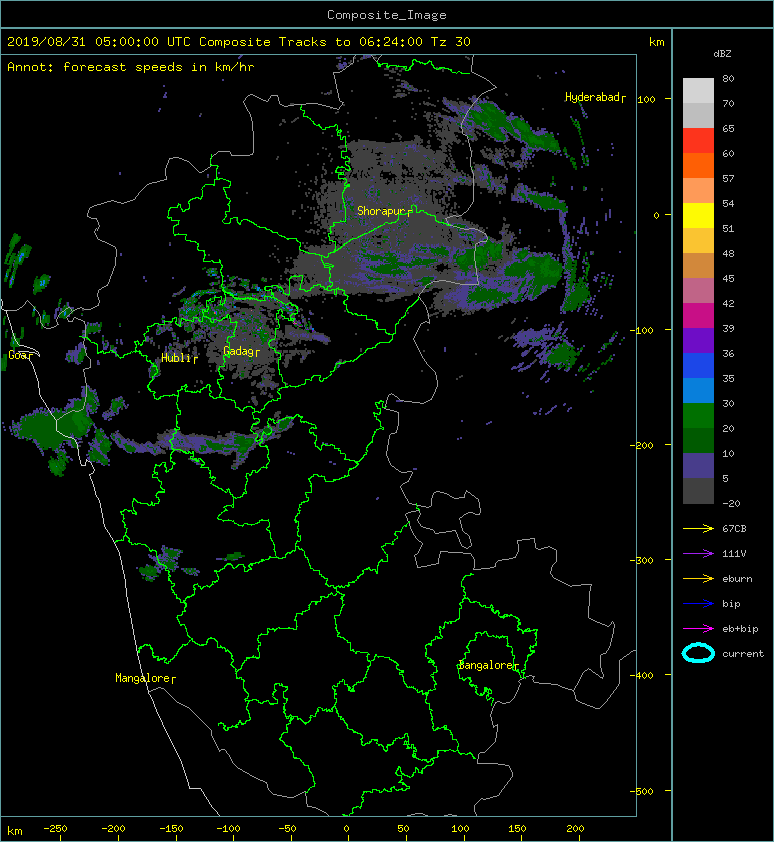Image resolution: width=774 pixels, height=842 pixels.
Task: Click the blue 35-36 dBZ color swatch
Action: 698,366
